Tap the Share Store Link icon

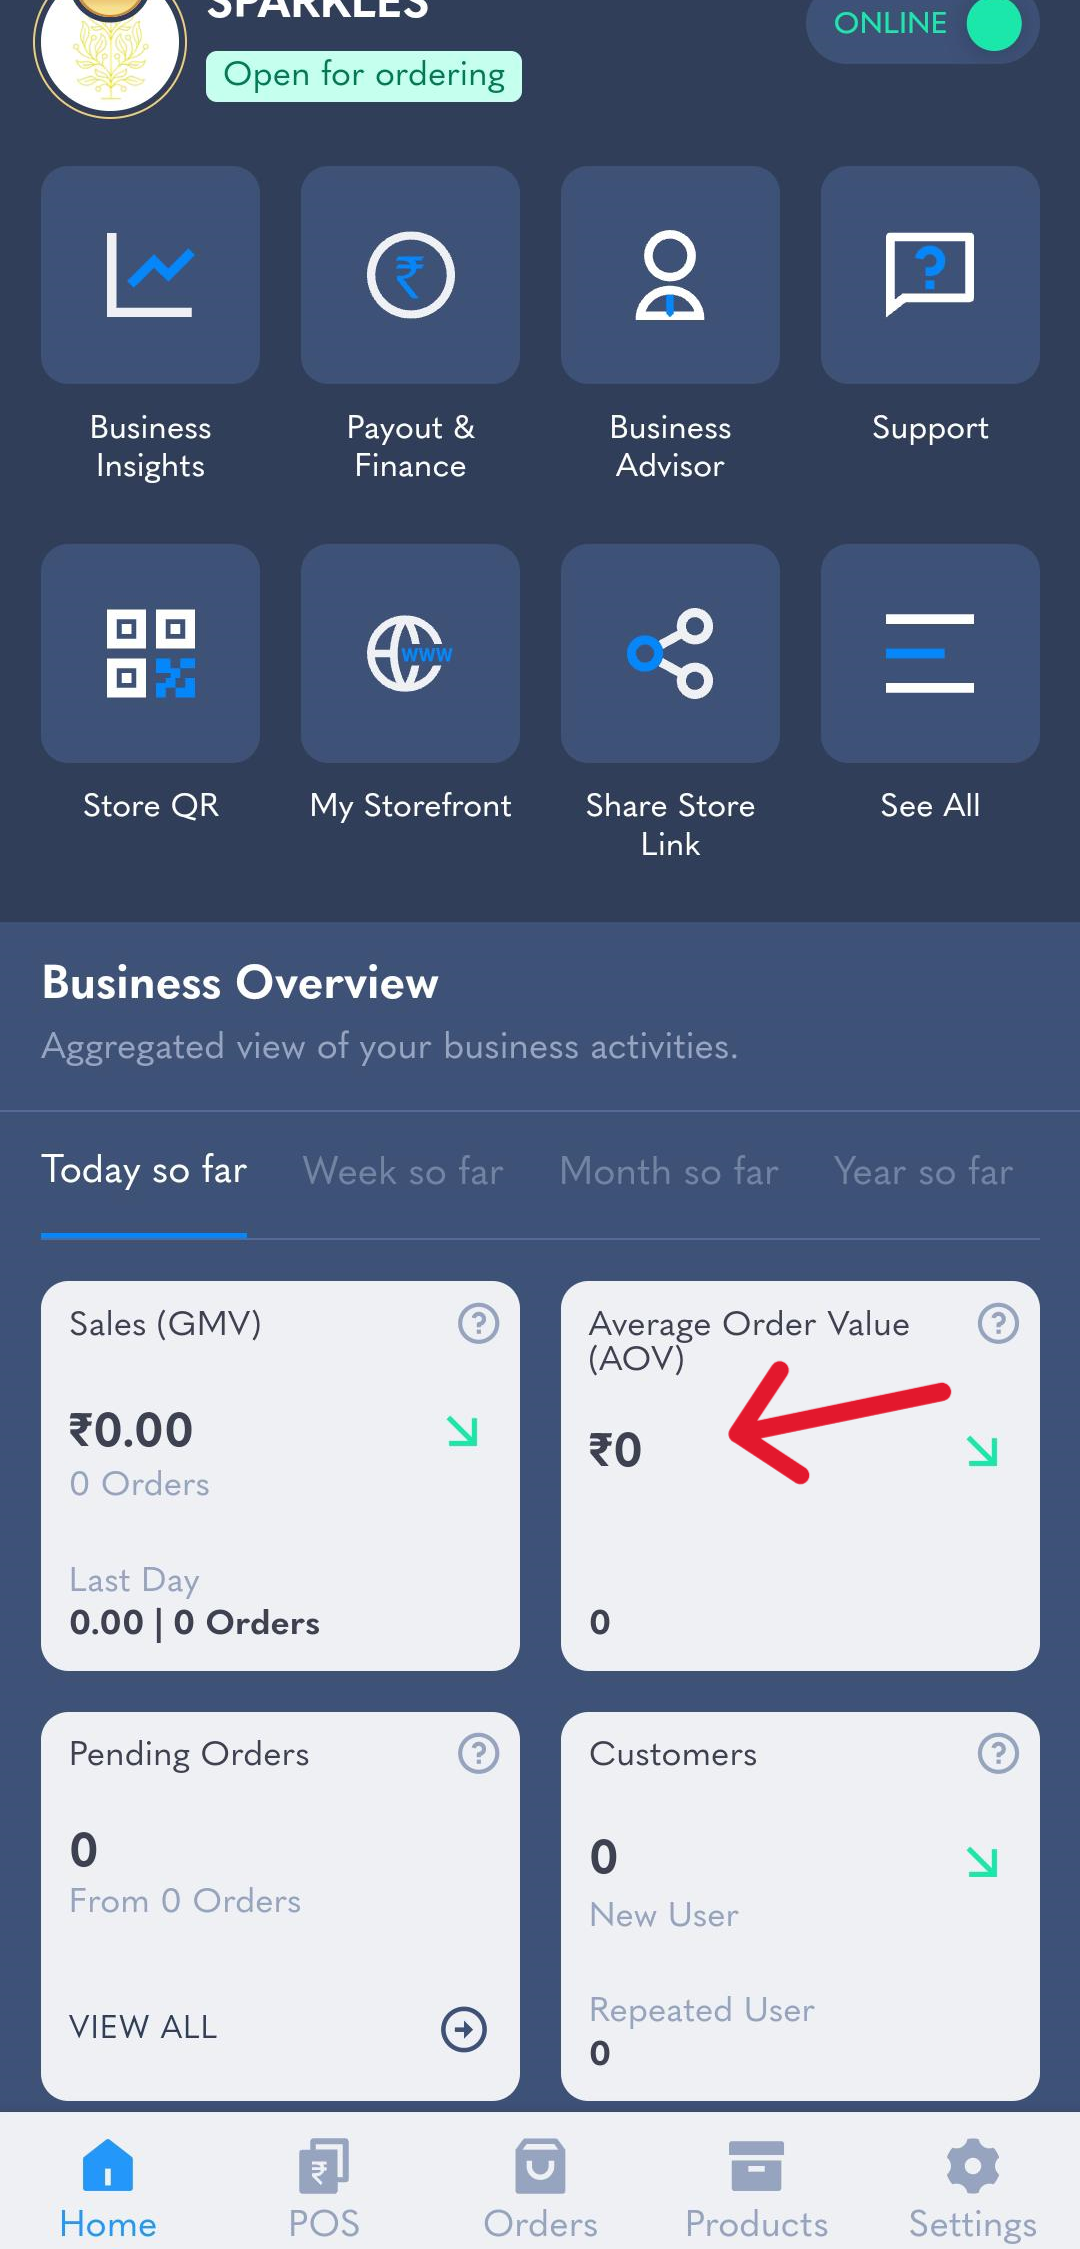point(670,653)
